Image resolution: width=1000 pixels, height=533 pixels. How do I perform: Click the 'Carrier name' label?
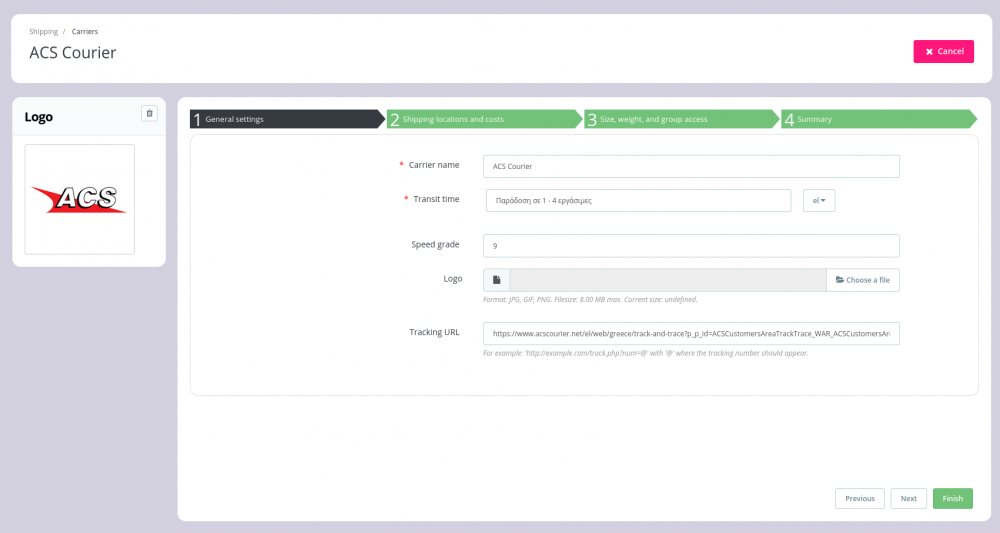434,164
